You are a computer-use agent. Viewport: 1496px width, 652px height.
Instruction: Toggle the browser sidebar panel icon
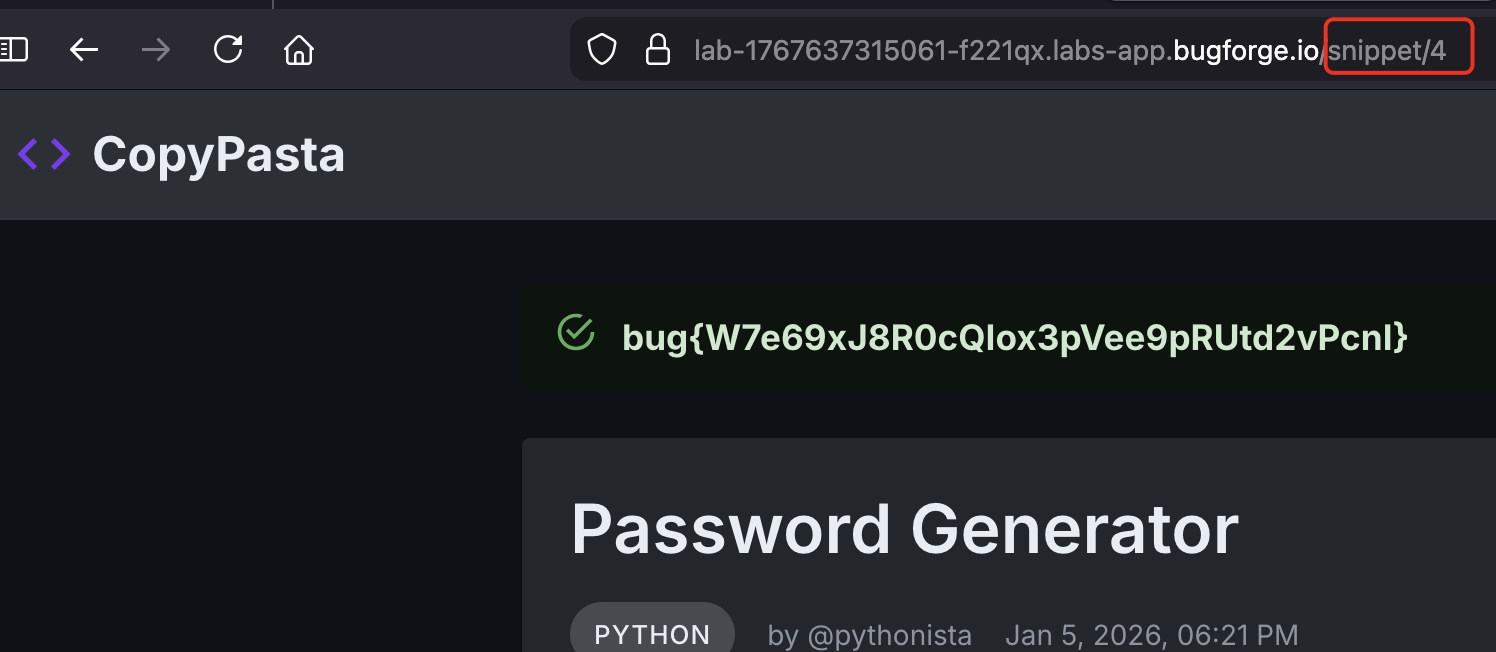pyautogui.click(x=14, y=49)
